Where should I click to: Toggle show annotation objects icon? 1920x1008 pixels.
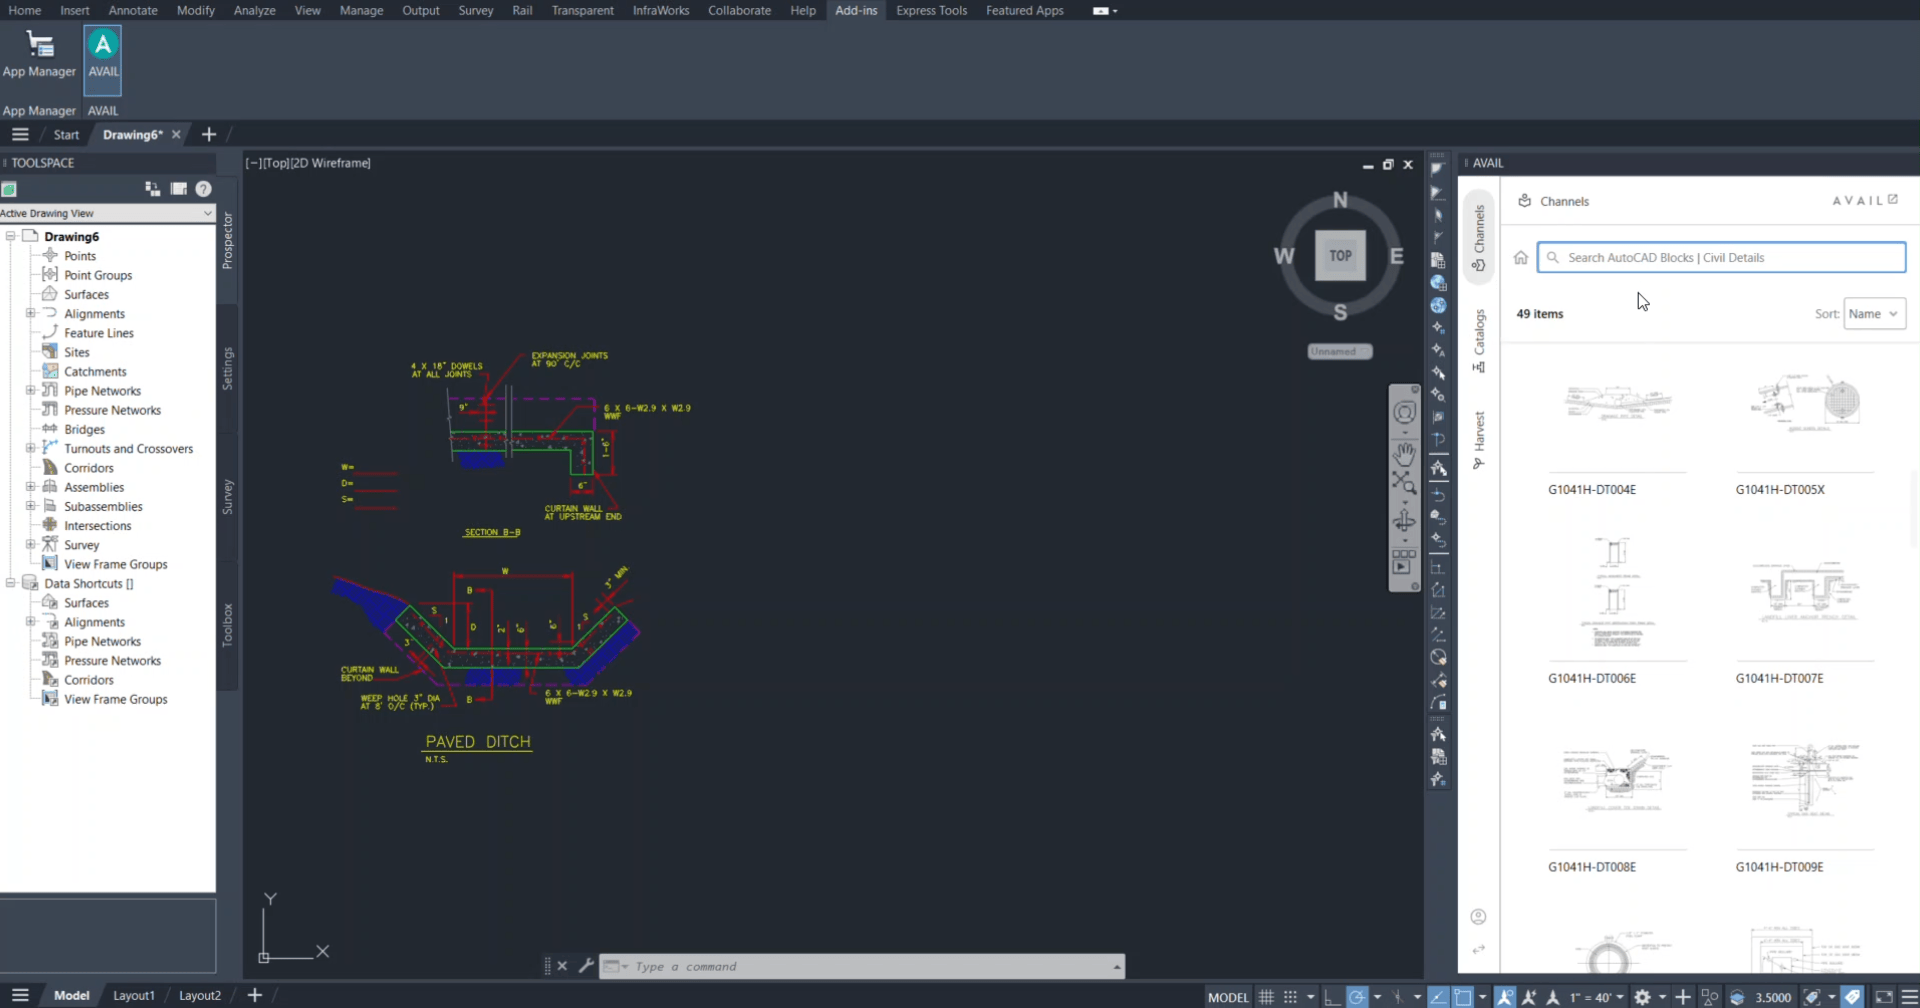click(1506, 997)
